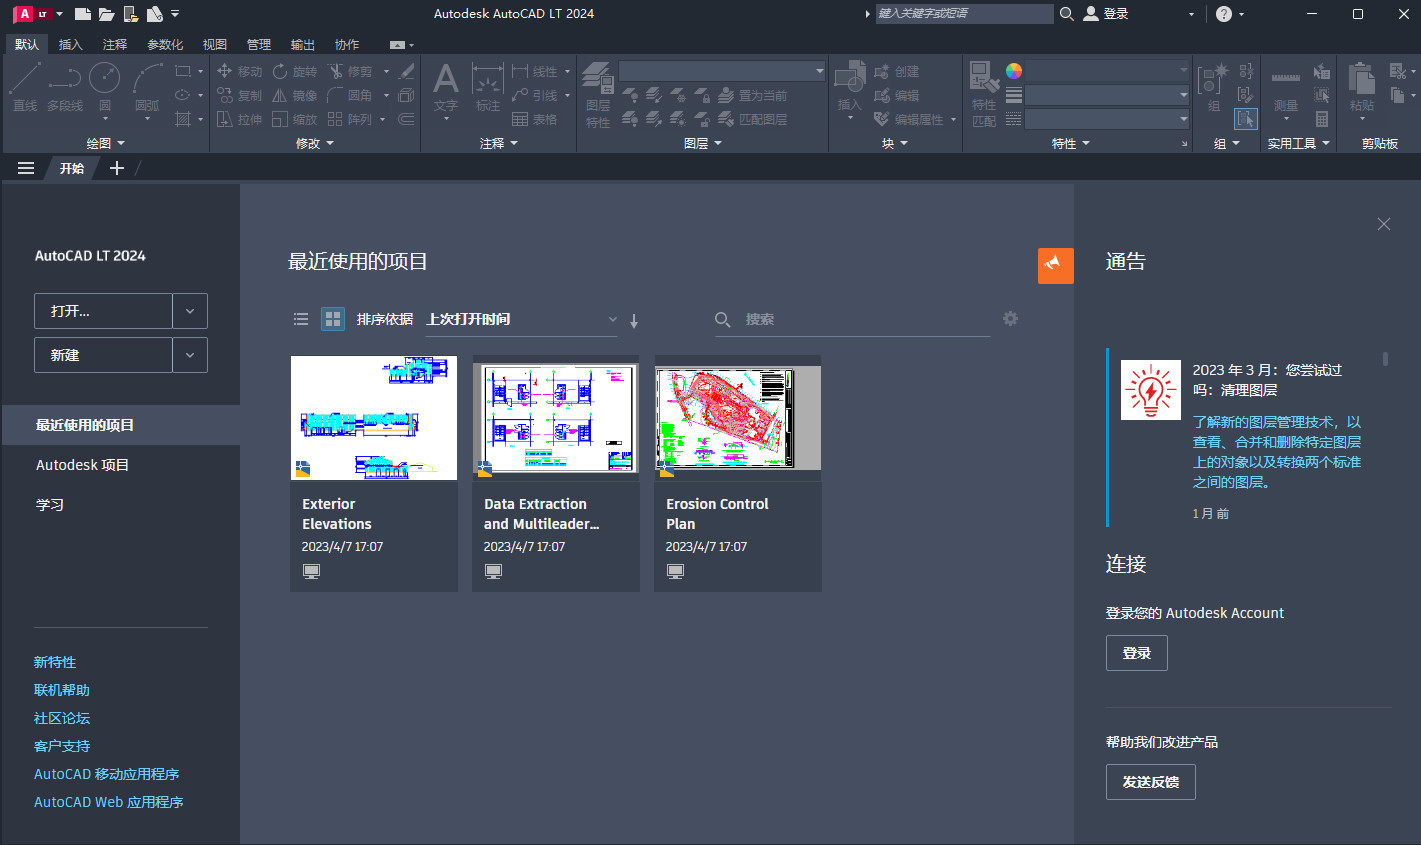
Task: Expand the New (新建) dropdown arrow
Action: (190, 355)
